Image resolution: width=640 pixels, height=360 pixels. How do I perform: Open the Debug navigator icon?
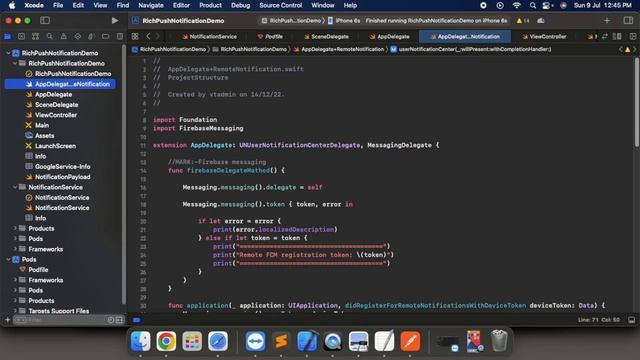pyautogui.click(x=91, y=36)
